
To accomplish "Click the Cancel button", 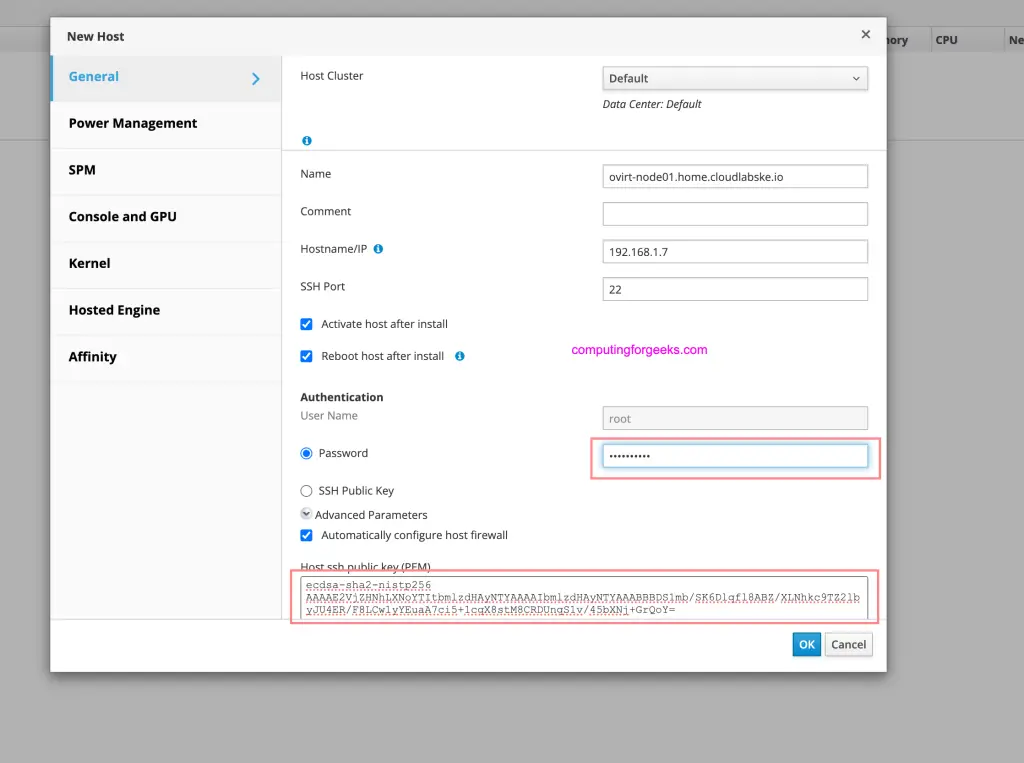I will pyautogui.click(x=848, y=644).
